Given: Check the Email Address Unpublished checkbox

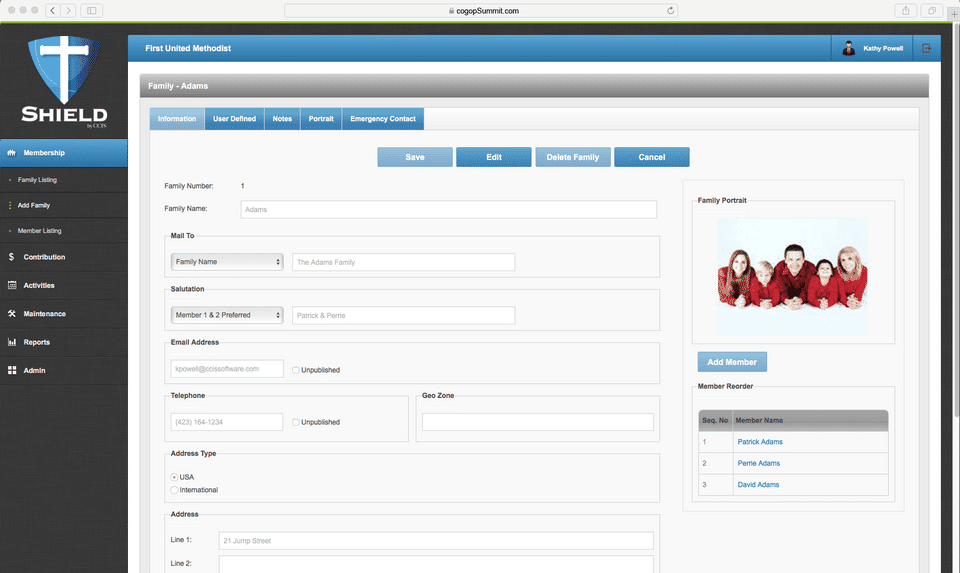Looking at the screenshot, I should (296, 370).
